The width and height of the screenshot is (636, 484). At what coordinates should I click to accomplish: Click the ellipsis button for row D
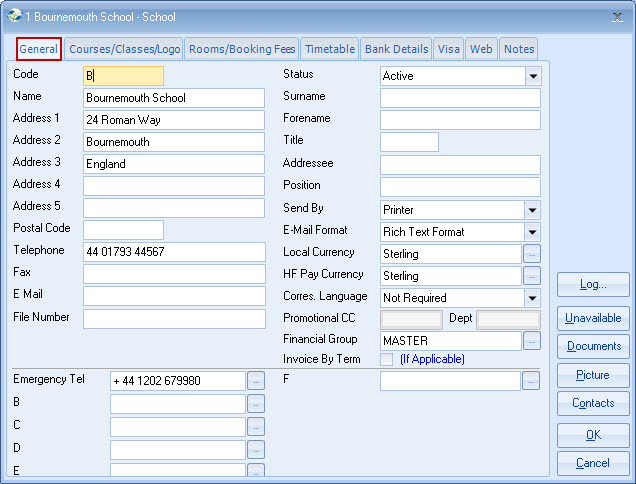pyautogui.click(x=256, y=450)
